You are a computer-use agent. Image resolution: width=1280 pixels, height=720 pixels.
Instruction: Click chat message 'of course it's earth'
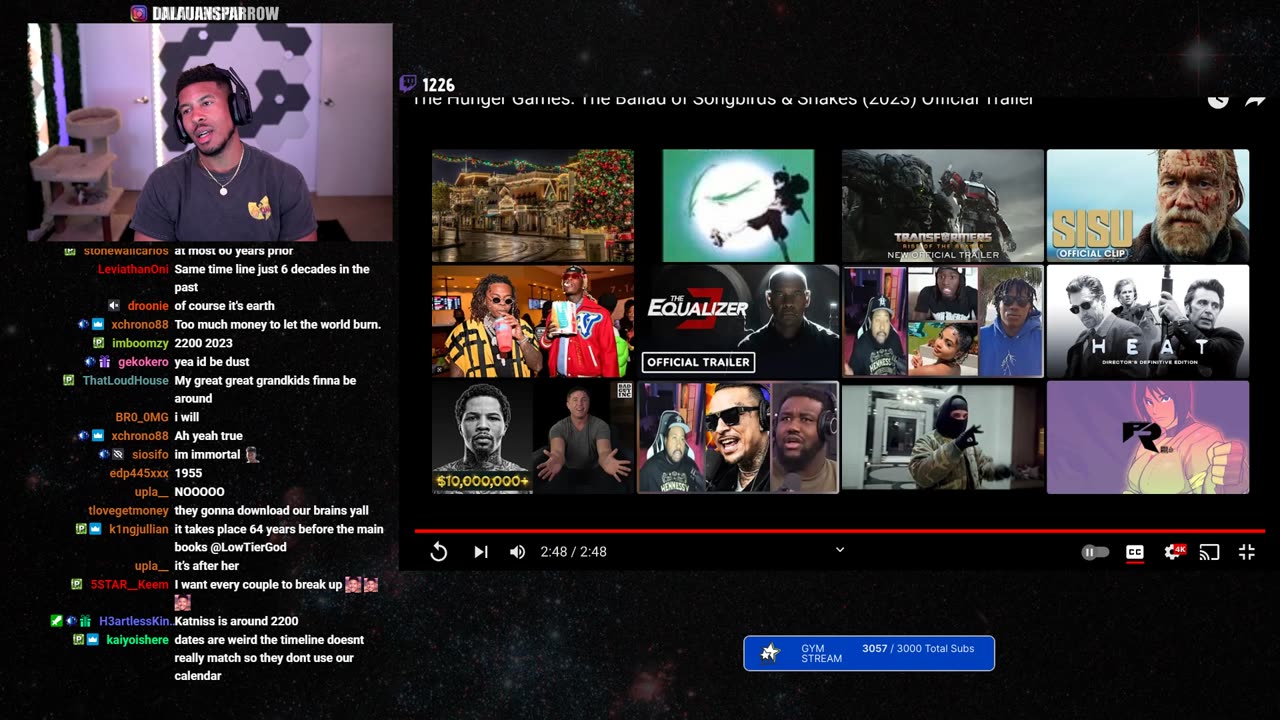click(x=224, y=306)
